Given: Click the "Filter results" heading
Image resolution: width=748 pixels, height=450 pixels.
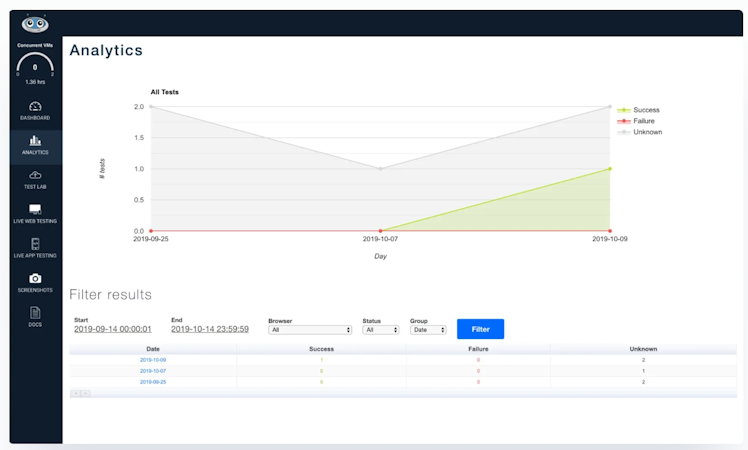Looking at the screenshot, I should [x=110, y=294].
